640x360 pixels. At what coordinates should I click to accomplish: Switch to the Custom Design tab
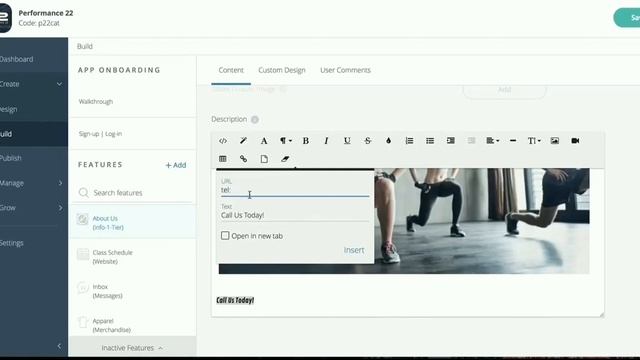tap(282, 70)
